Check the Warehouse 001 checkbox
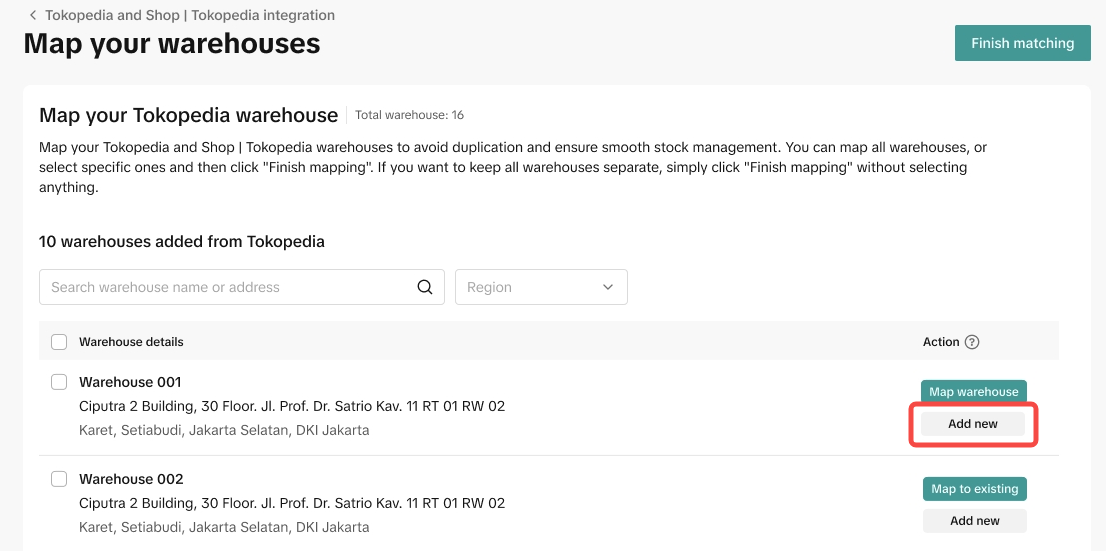The width and height of the screenshot is (1106, 551). click(x=59, y=382)
